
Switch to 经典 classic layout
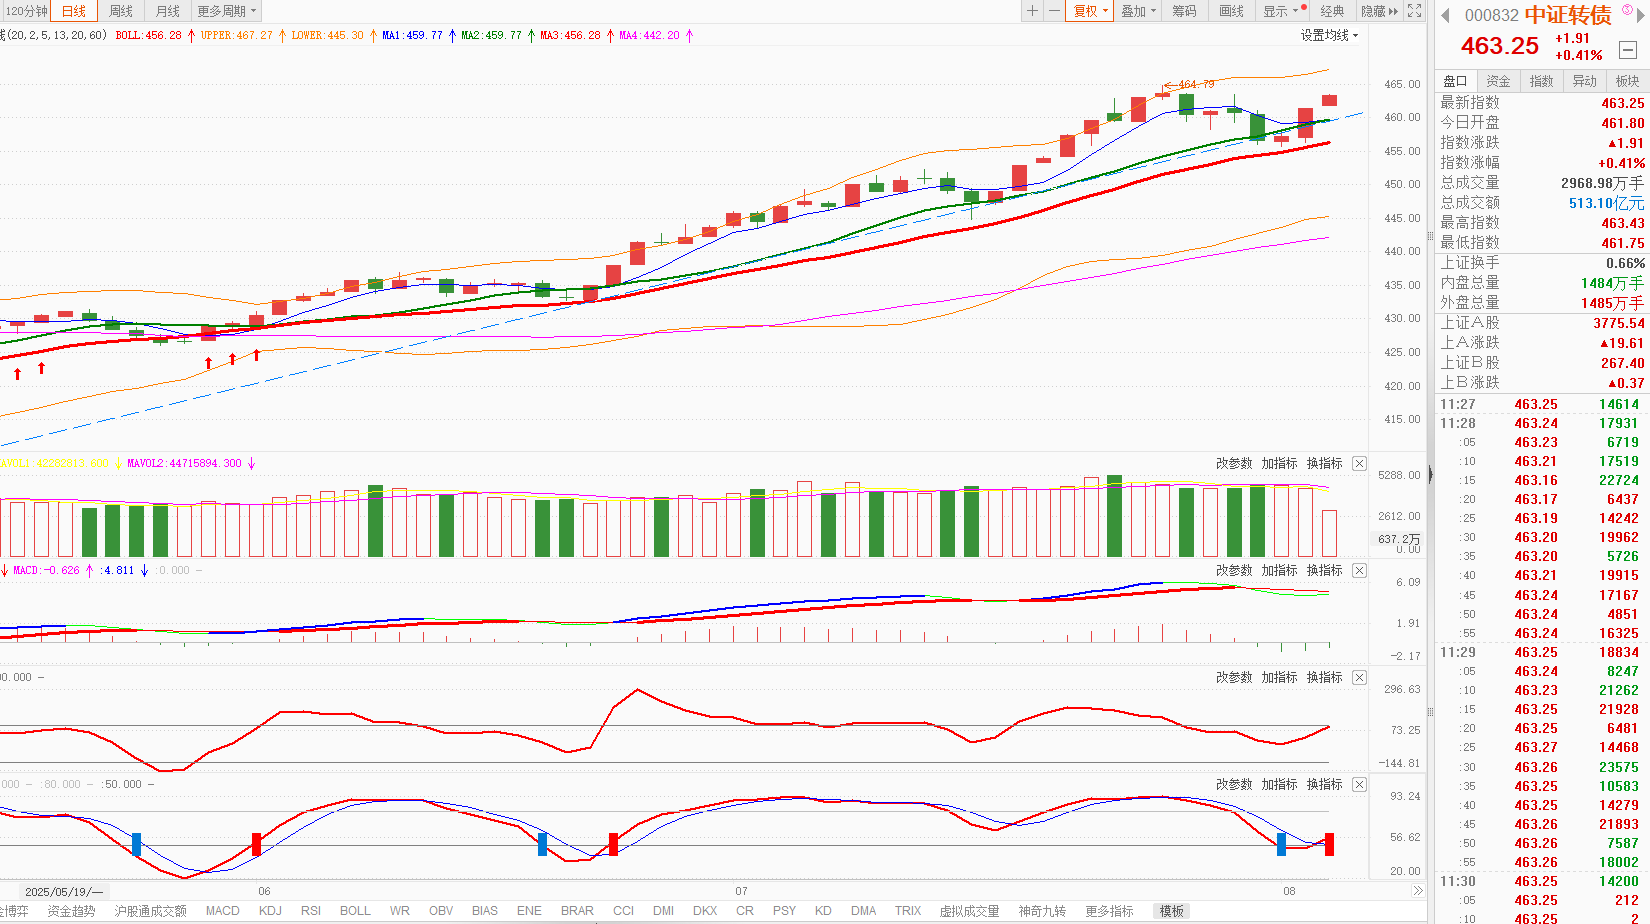click(x=1332, y=11)
